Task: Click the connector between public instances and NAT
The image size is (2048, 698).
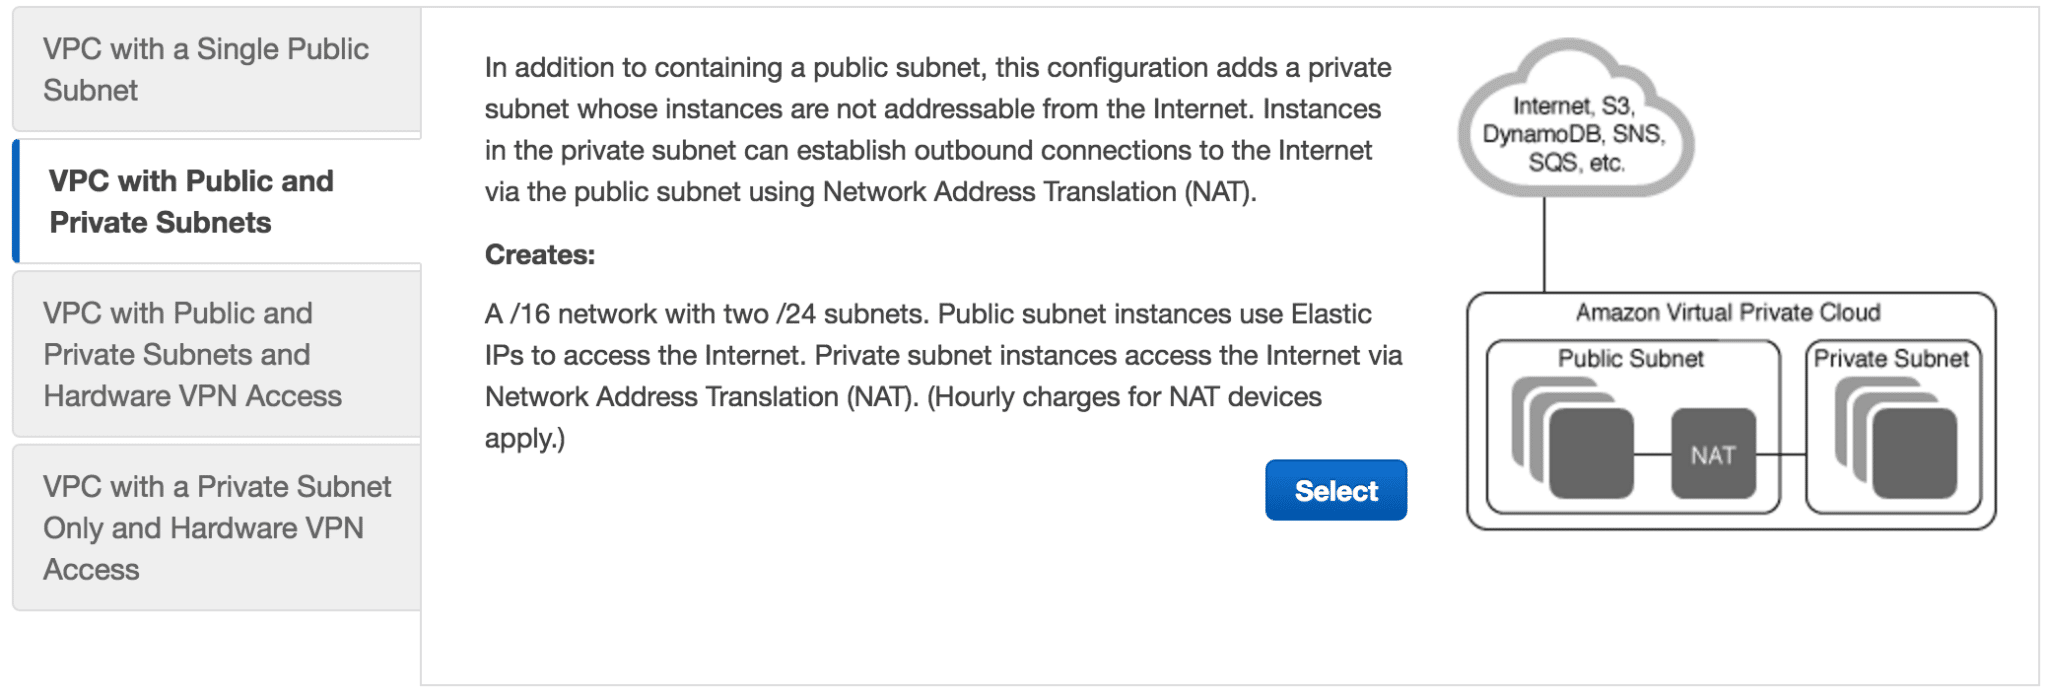Action: pyautogui.click(x=1652, y=455)
